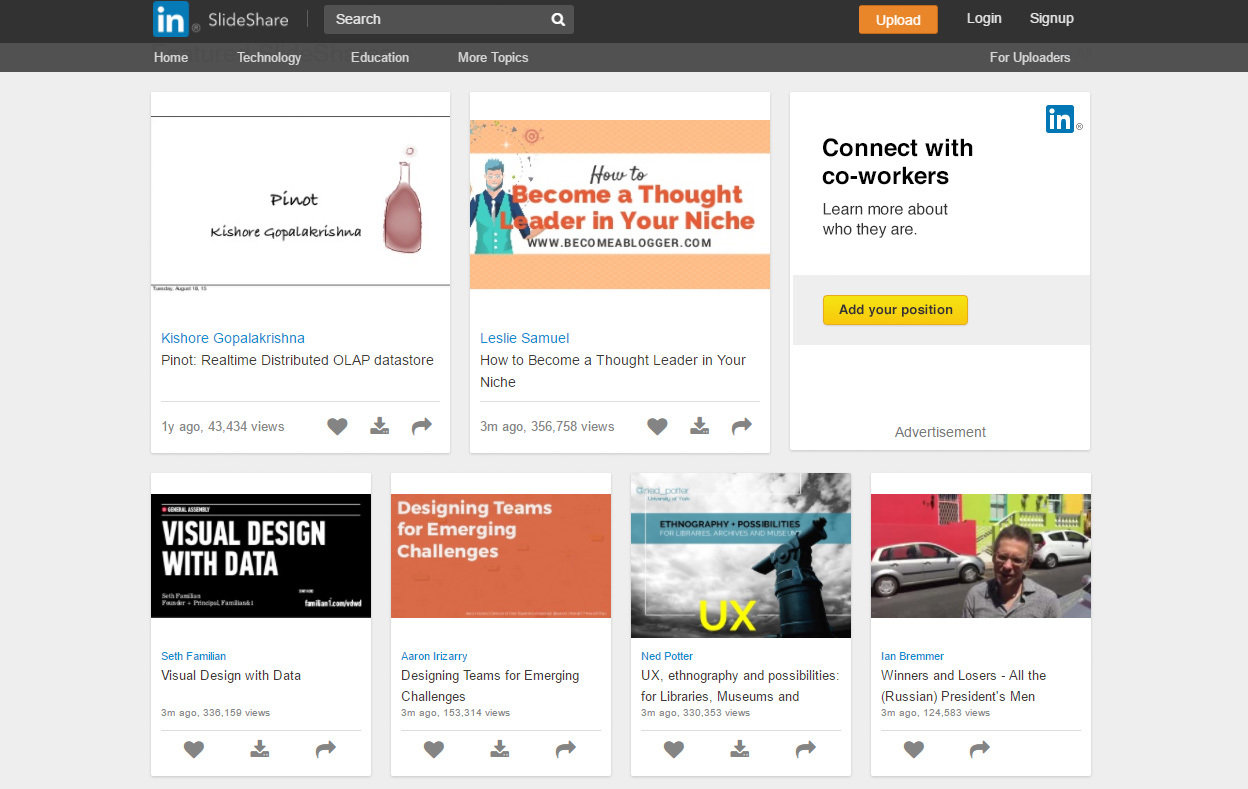Like the Pinot OLAP datastore slideshow
1248x789 pixels.
(338, 426)
